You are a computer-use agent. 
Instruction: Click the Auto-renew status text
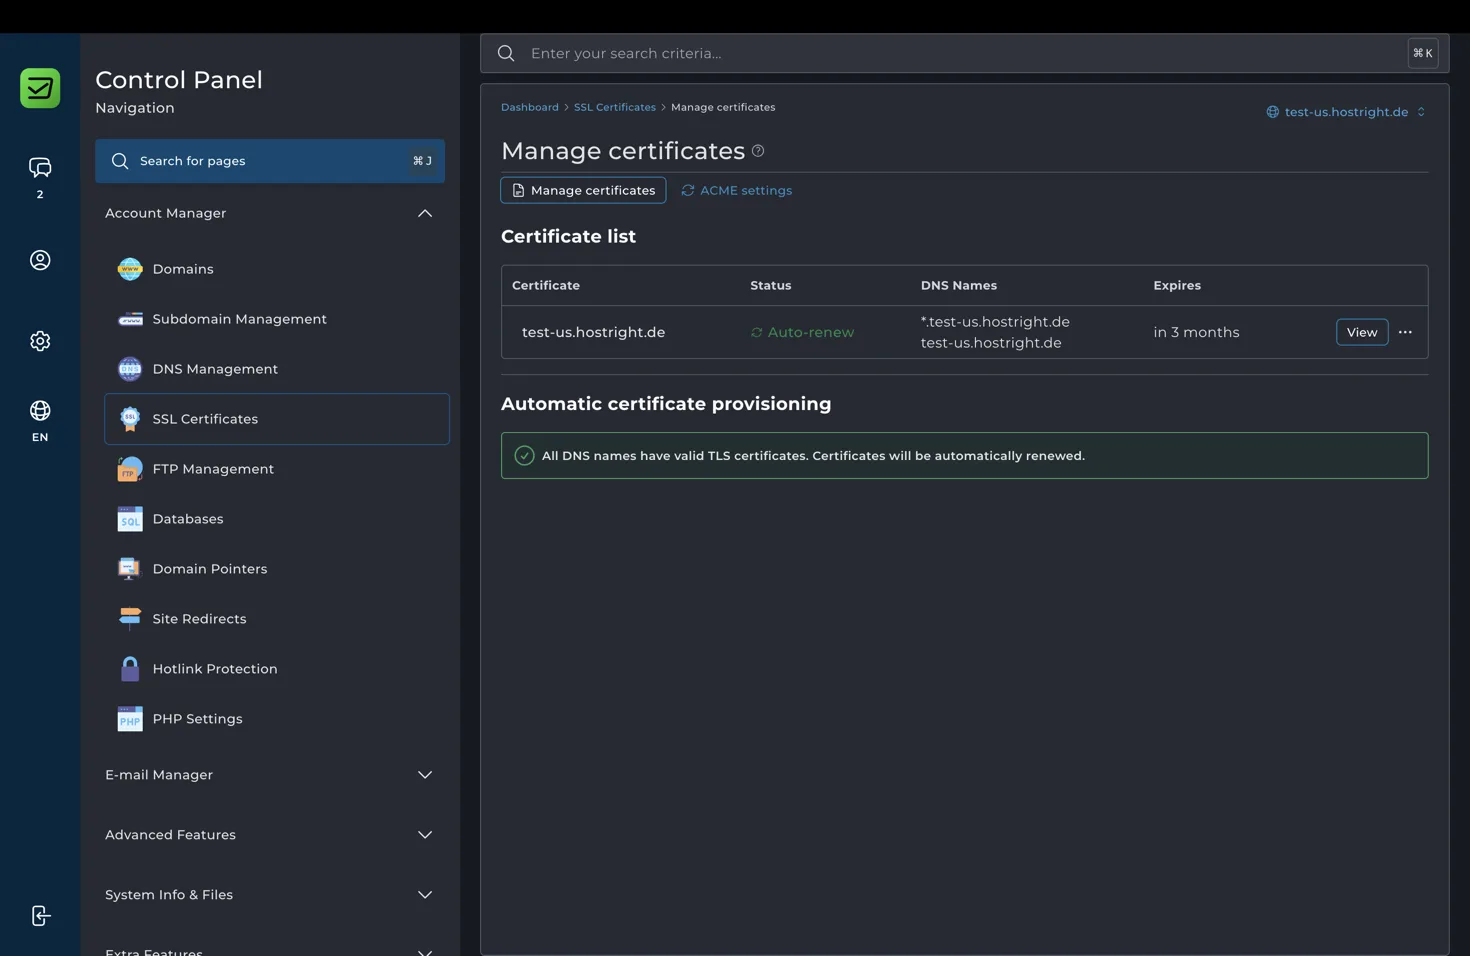point(811,332)
